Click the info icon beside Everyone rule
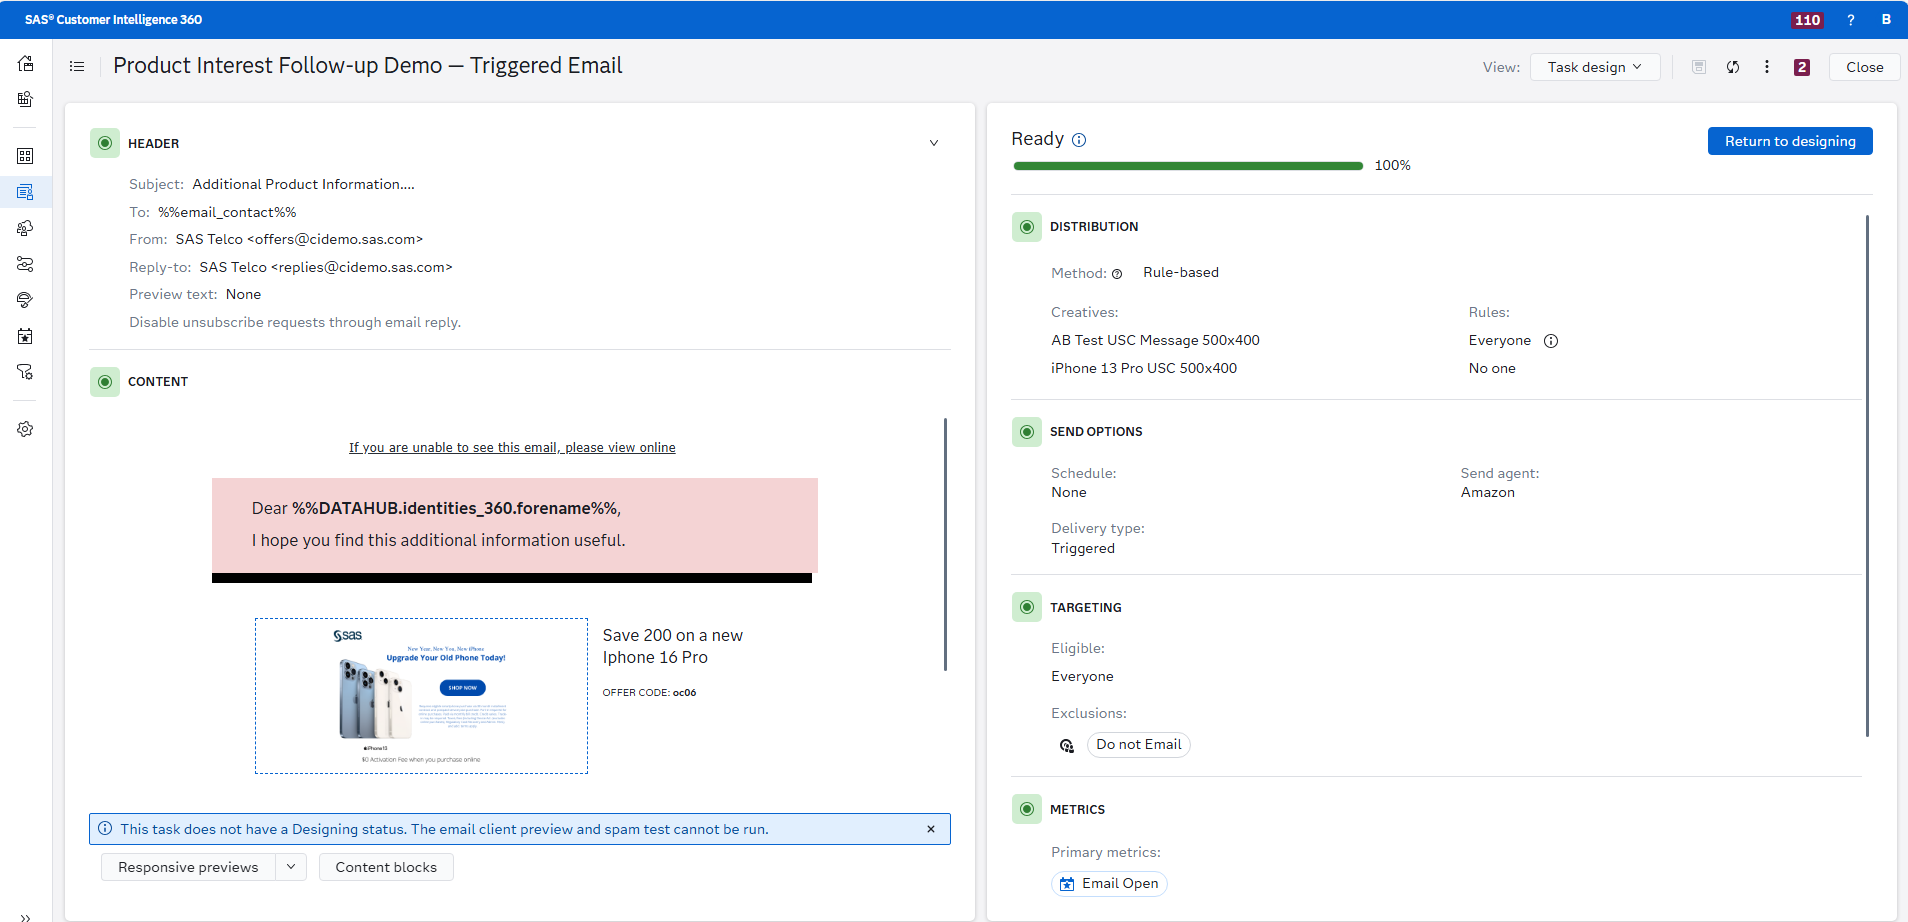The width and height of the screenshot is (1908, 922). pos(1551,341)
